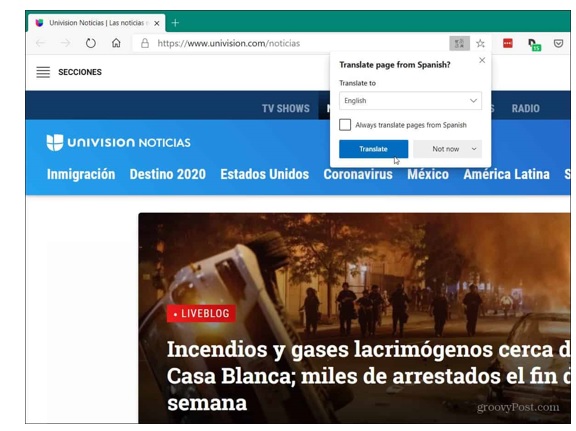This screenshot has height=431, width=576.
Task: Open the Coronavirus section
Action: (358, 174)
